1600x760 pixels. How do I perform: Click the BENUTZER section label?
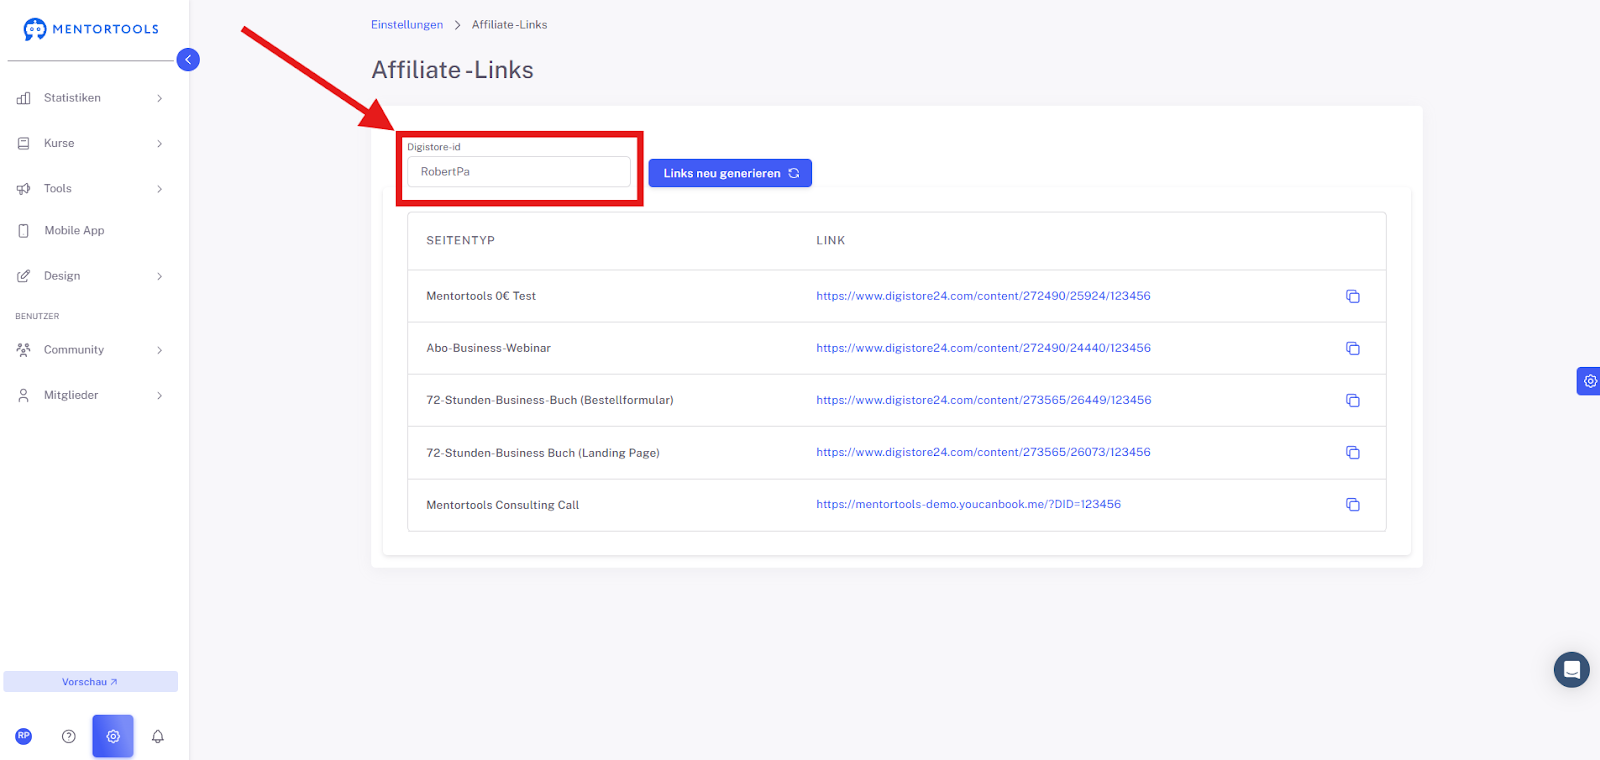pyautogui.click(x=37, y=316)
